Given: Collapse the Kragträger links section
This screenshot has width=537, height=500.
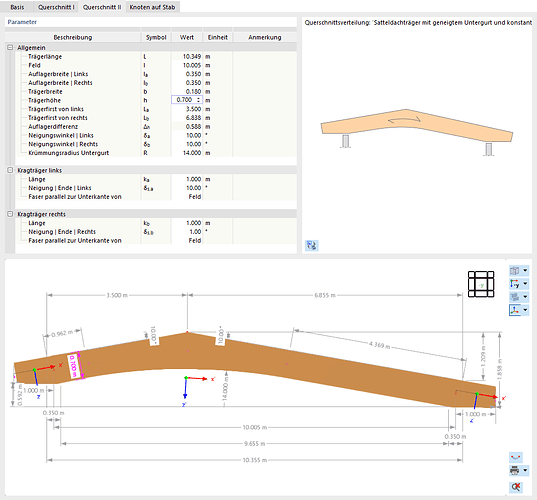Looking at the screenshot, I should 10,170.
